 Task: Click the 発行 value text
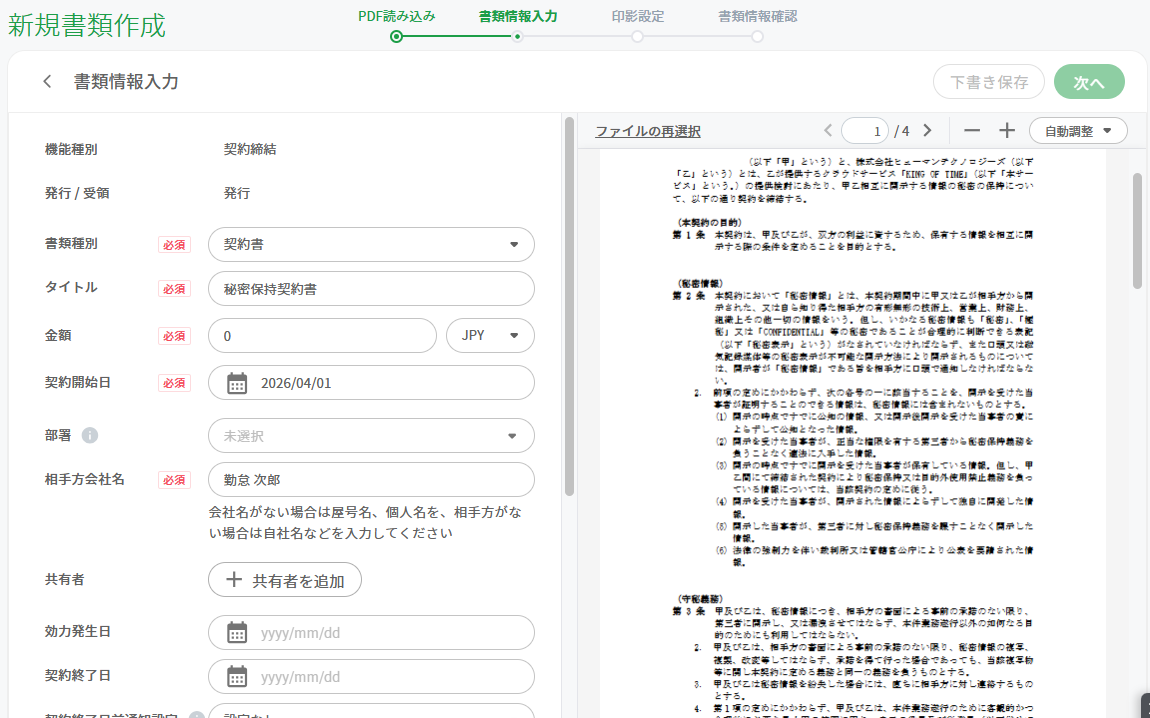coord(237,193)
